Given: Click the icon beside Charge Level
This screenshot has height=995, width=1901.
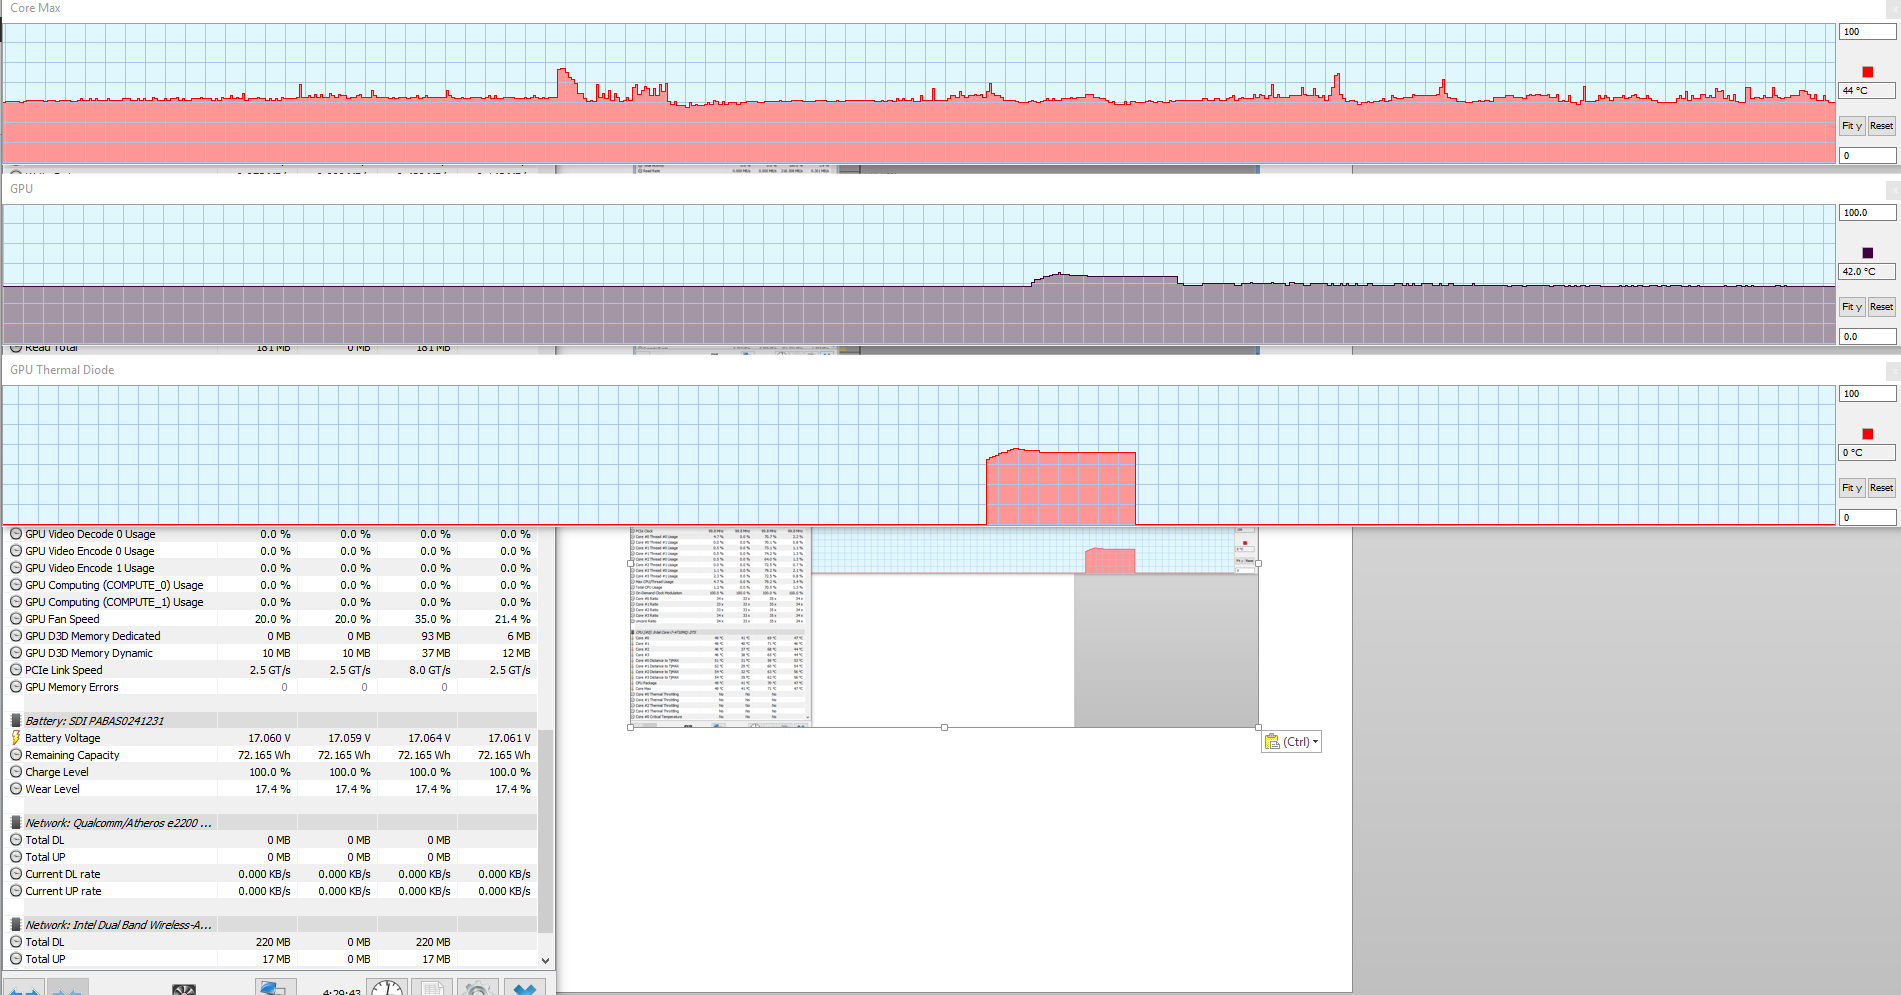Looking at the screenshot, I should [x=16, y=772].
